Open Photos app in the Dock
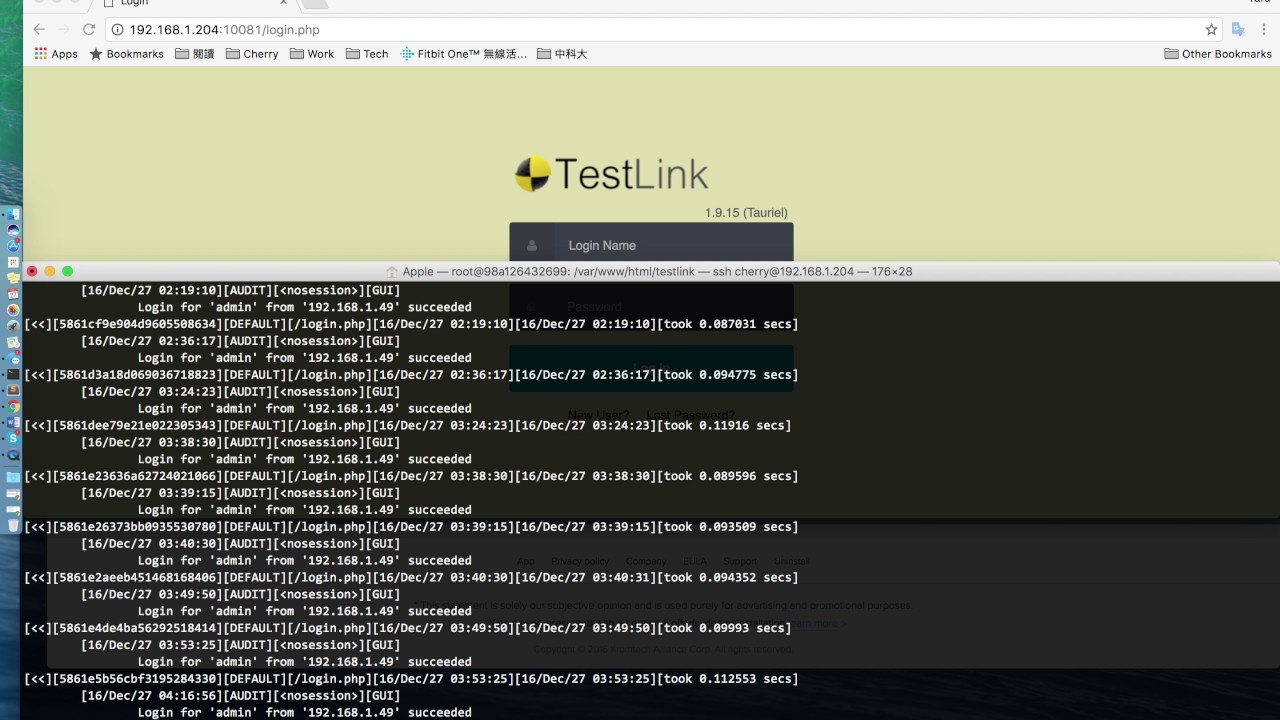This screenshot has height=720, width=1280. click(13, 309)
